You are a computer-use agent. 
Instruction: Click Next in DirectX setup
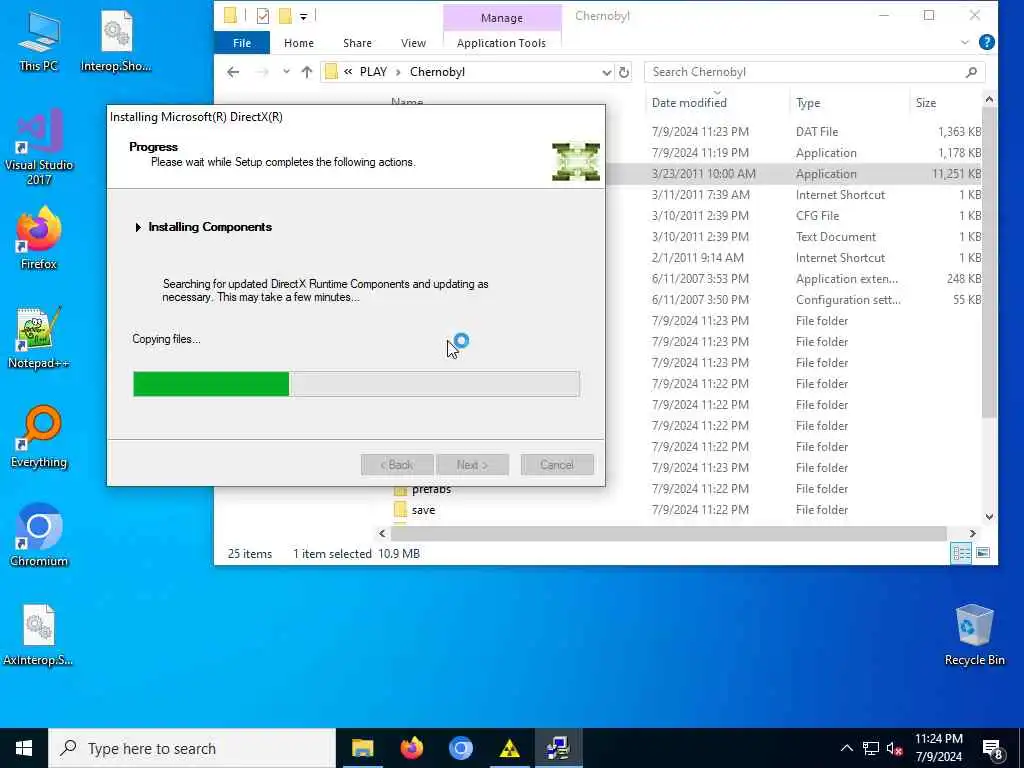click(x=472, y=465)
